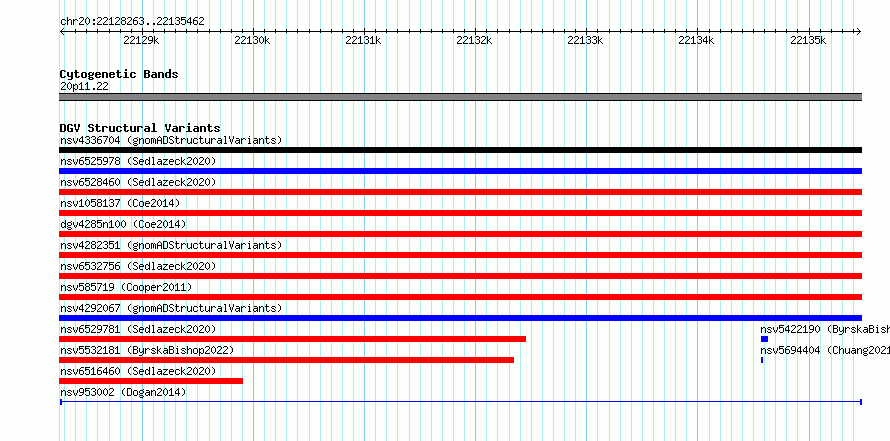Select the short nsv6516460 red bar
Screen dimensions: 890x441
[x=151, y=381]
